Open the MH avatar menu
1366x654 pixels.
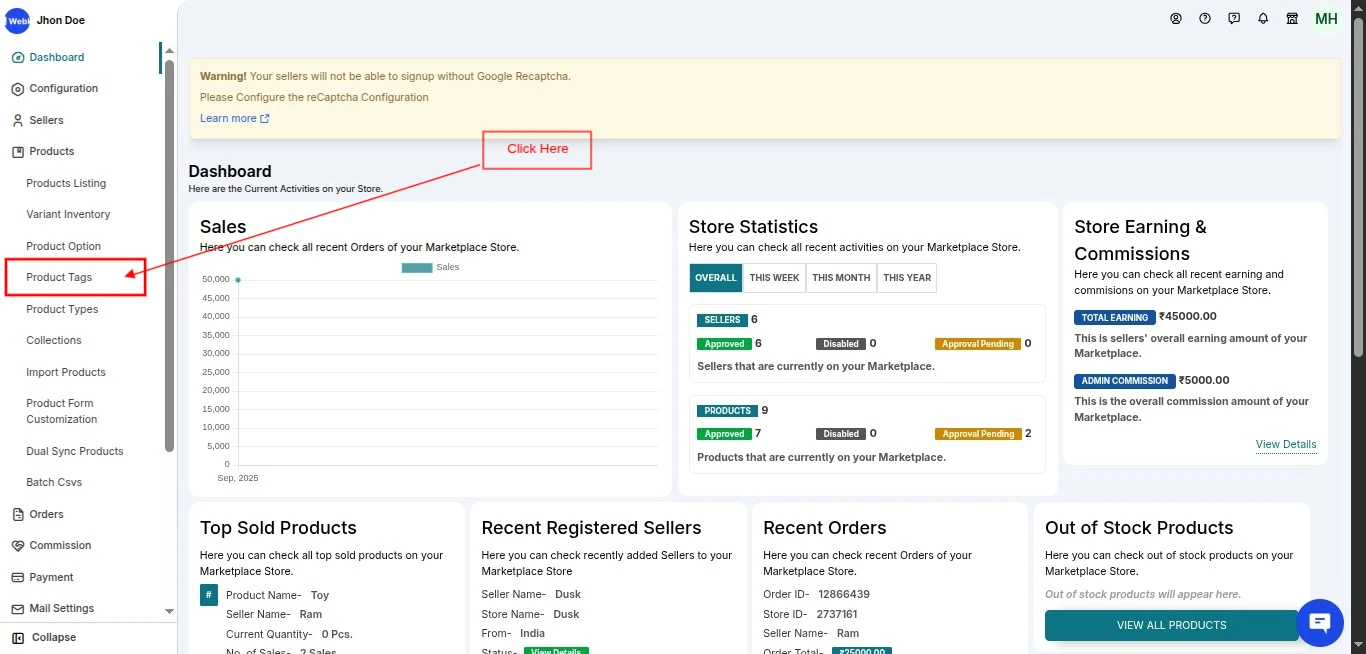point(1325,18)
